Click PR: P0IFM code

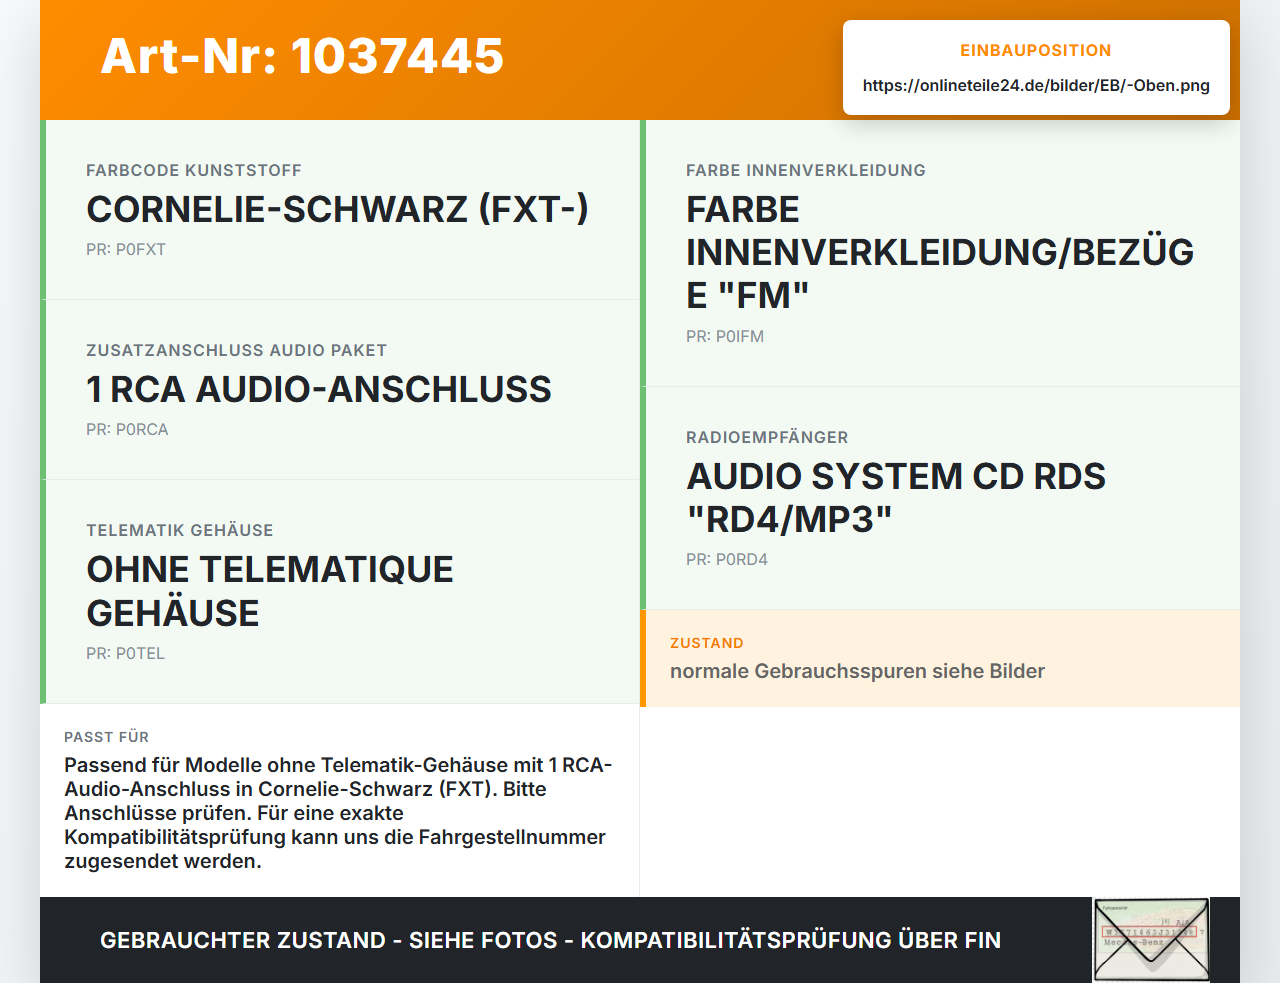(725, 336)
